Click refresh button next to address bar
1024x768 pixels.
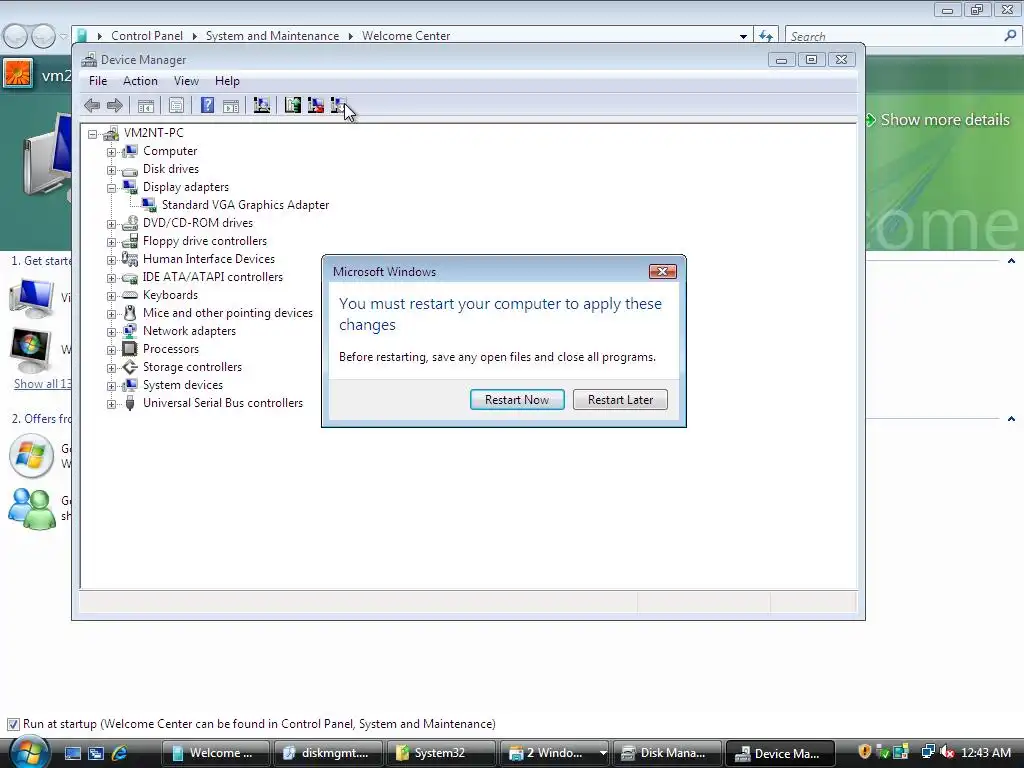coord(766,36)
